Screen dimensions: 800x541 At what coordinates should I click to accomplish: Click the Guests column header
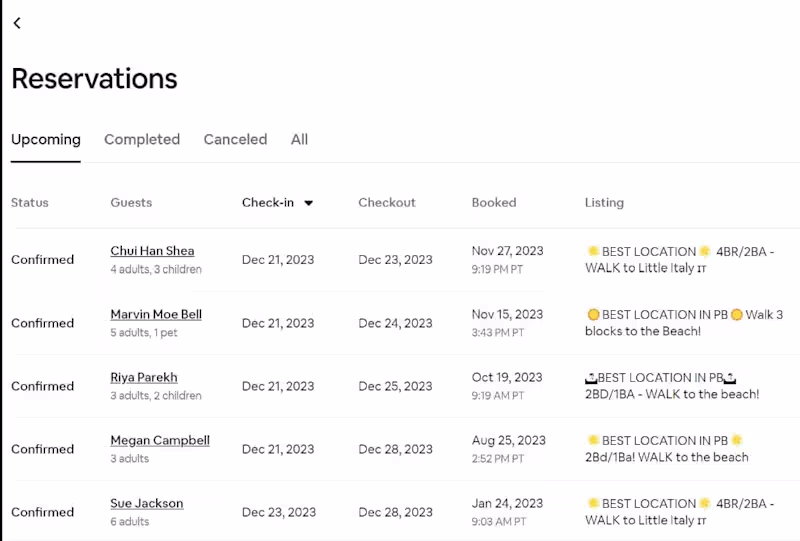coord(131,203)
